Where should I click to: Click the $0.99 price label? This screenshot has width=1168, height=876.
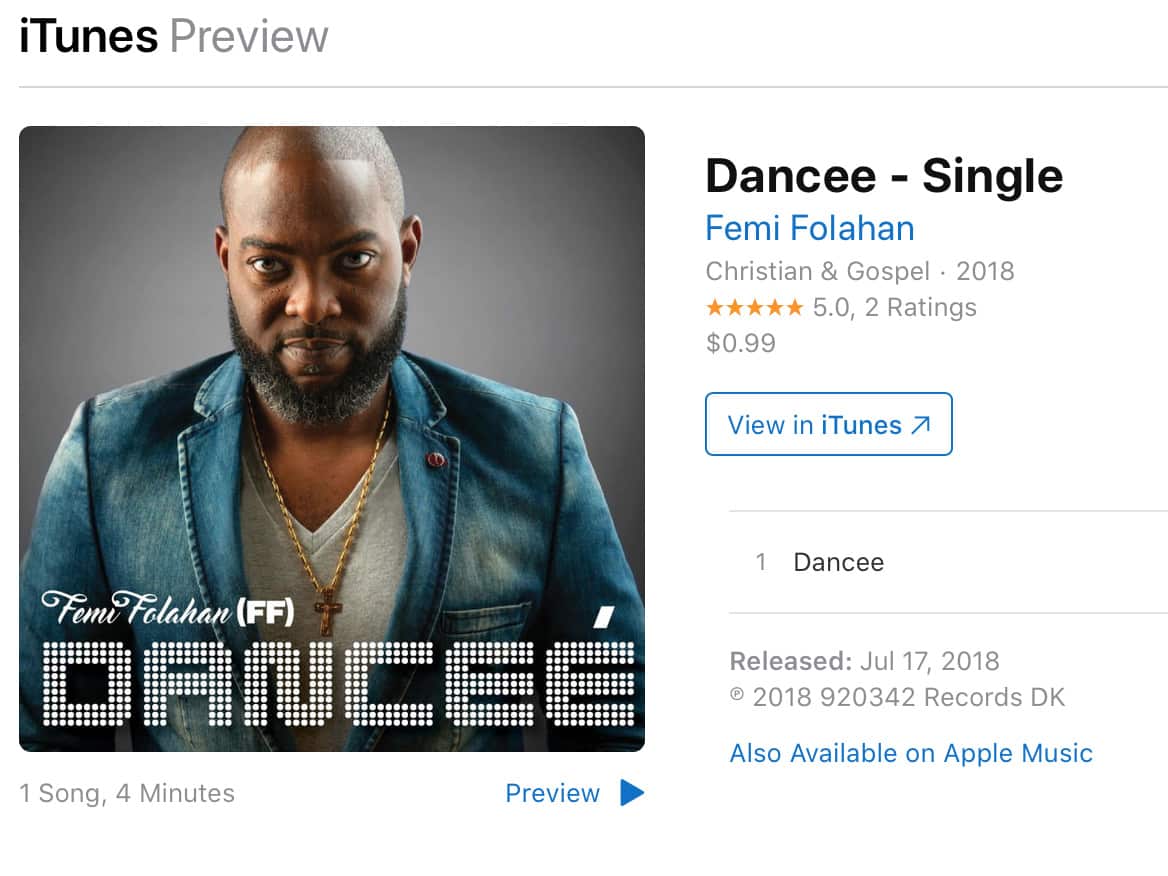pyautogui.click(x=740, y=343)
